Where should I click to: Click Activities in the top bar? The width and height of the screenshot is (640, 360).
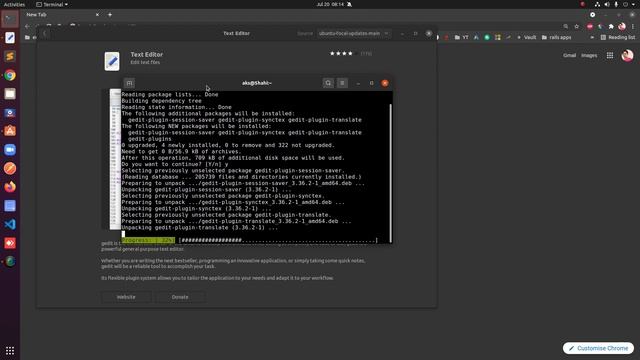14,4
